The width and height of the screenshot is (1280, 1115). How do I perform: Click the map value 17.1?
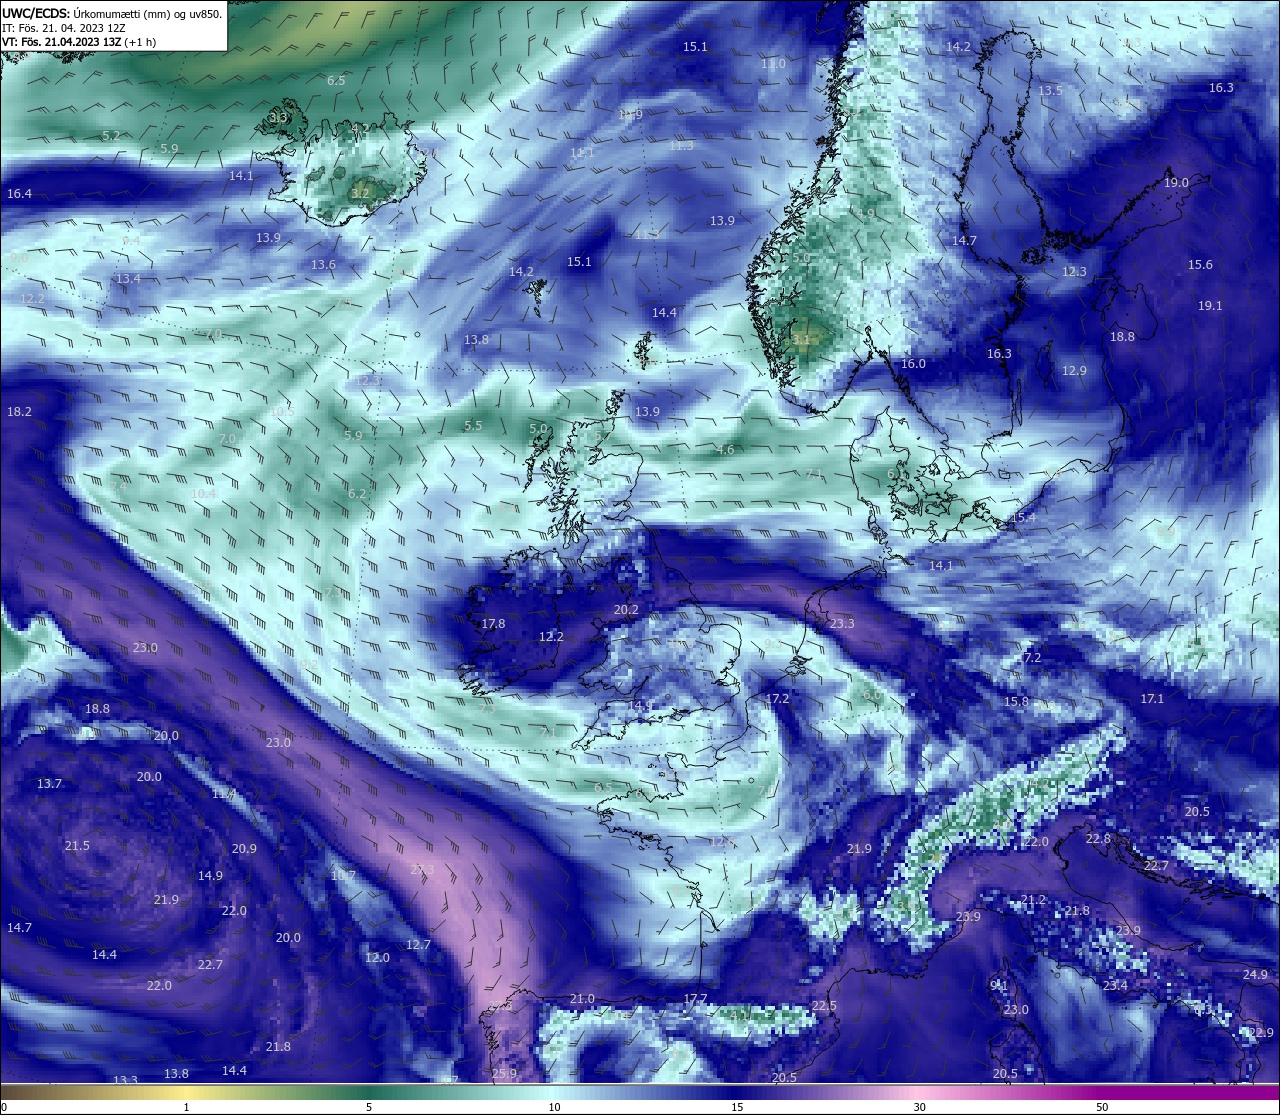tap(1152, 698)
